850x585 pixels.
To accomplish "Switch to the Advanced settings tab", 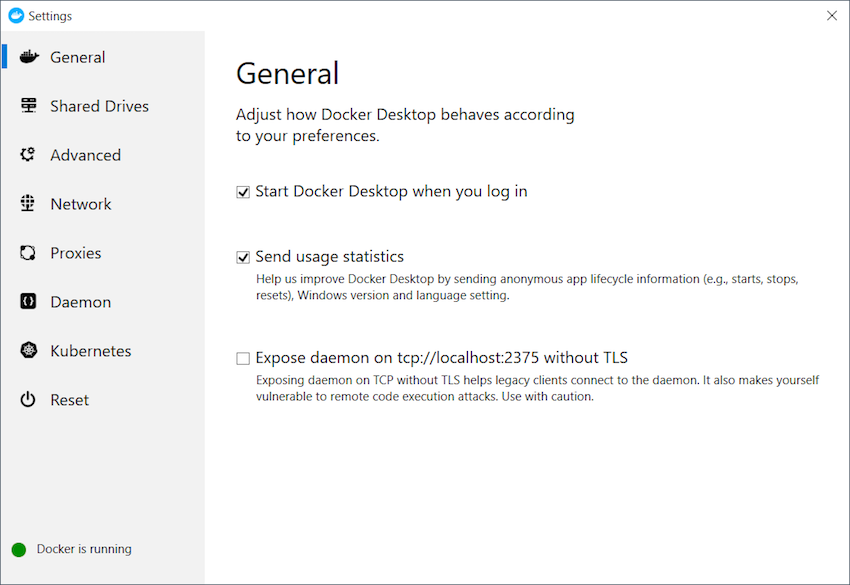I will [86, 155].
